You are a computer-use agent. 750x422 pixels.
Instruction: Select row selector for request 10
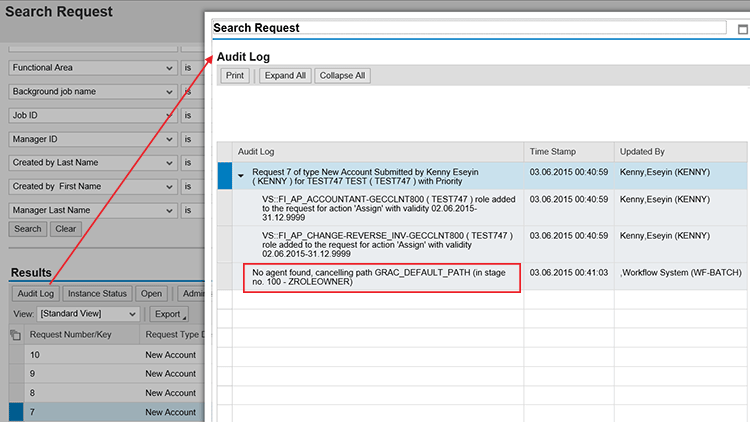(x=15, y=355)
